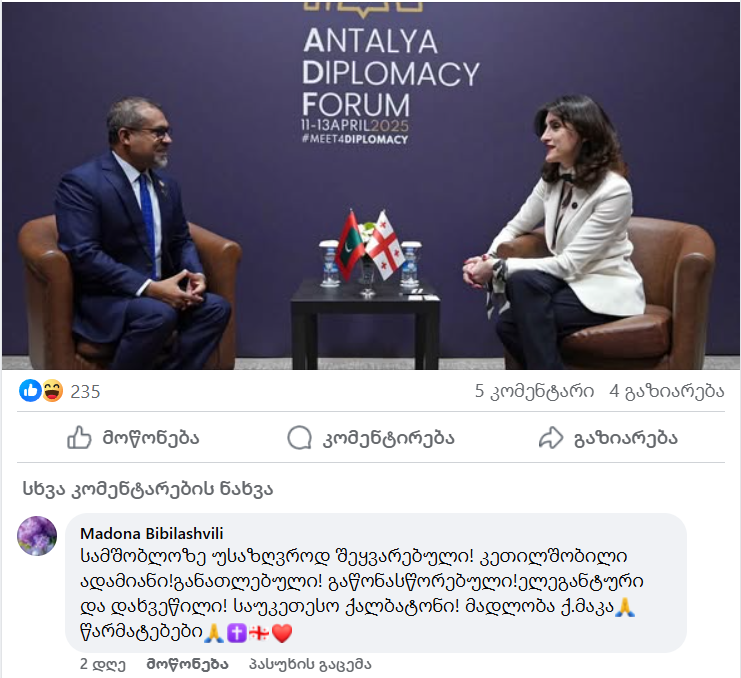Open the 4 გაზიარება shares list
The height and width of the screenshot is (678, 741).
[x=667, y=391]
